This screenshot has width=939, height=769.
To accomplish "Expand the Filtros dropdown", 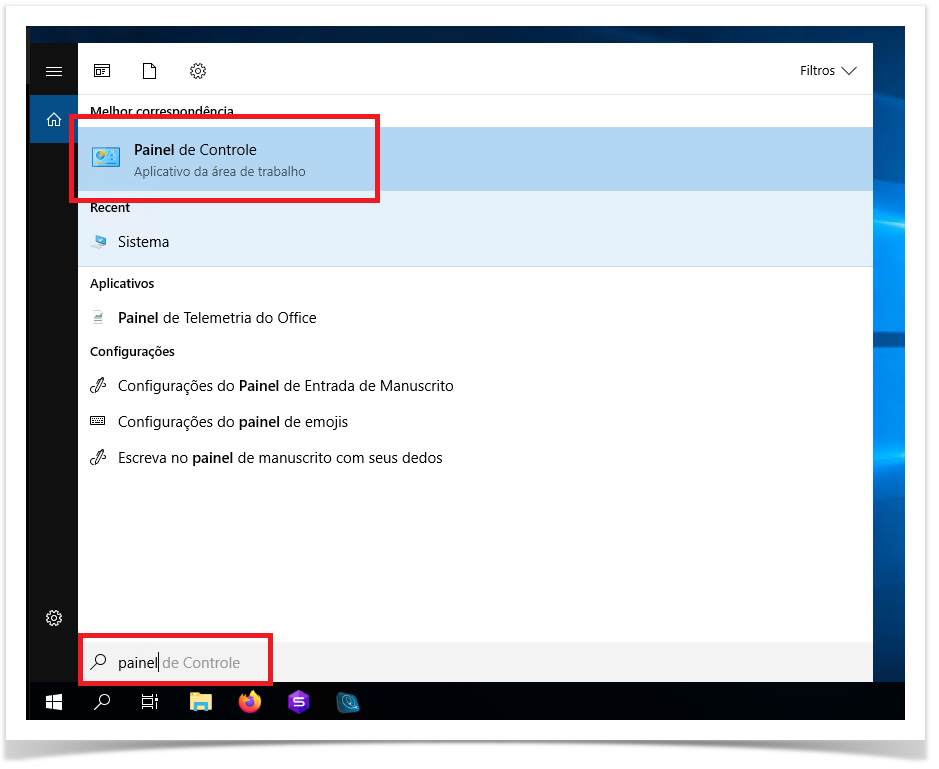I will click(x=828, y=71).
